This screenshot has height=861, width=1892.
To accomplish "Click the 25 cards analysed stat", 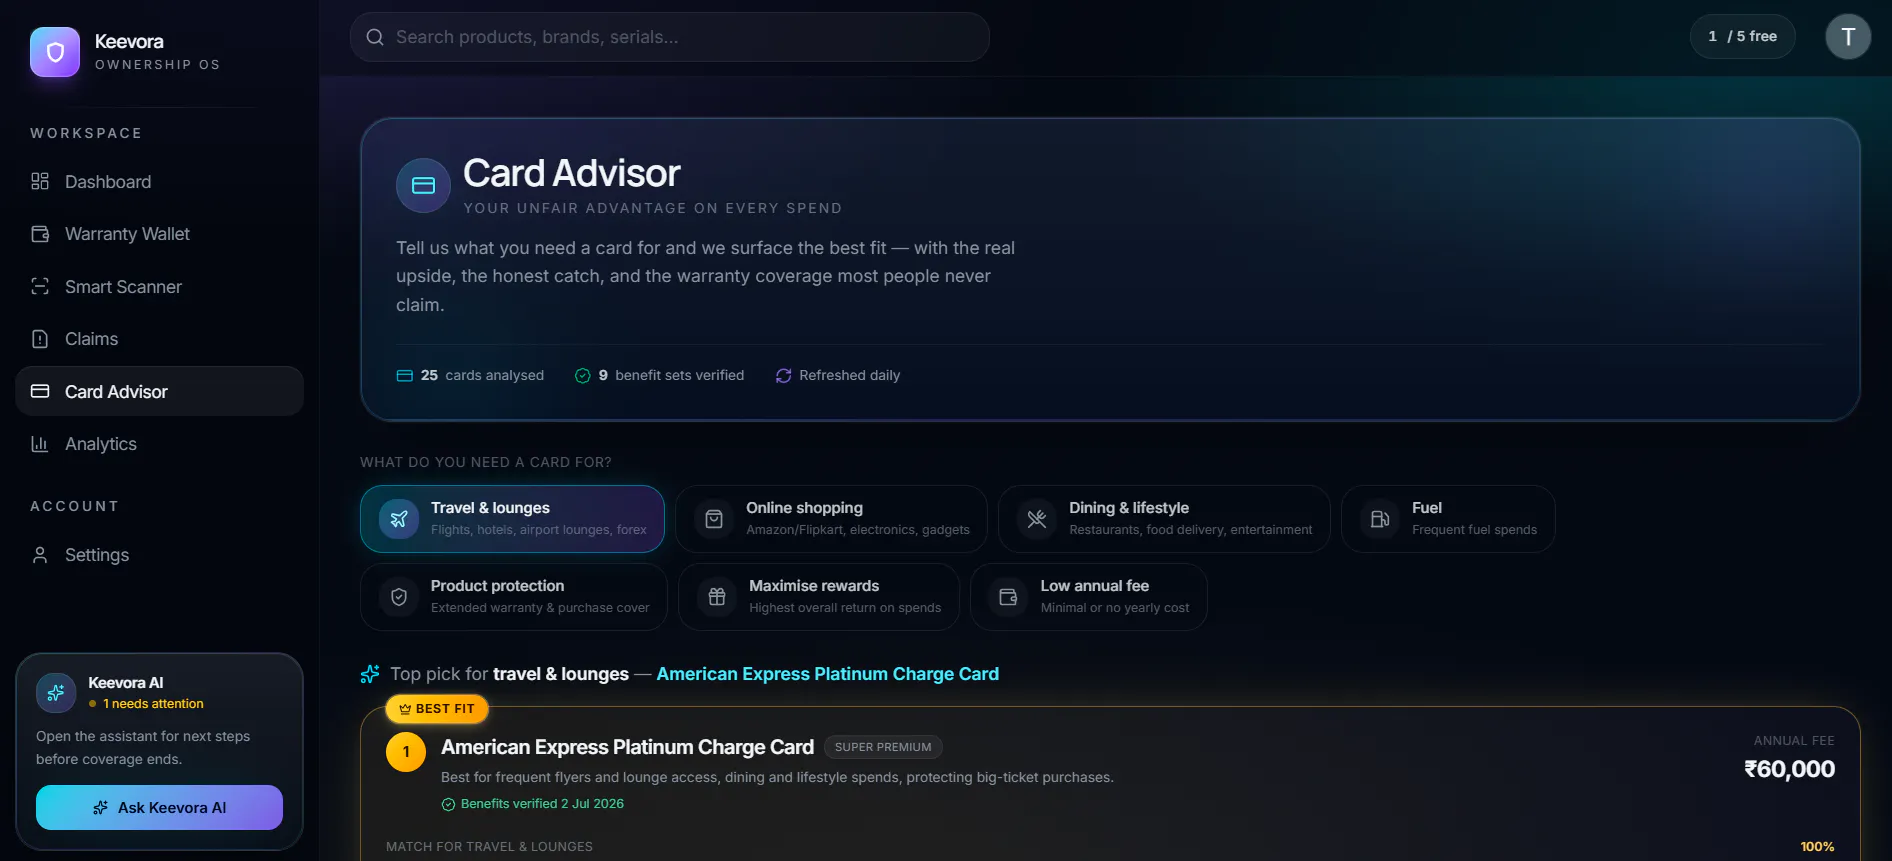I will click(470, 376).
